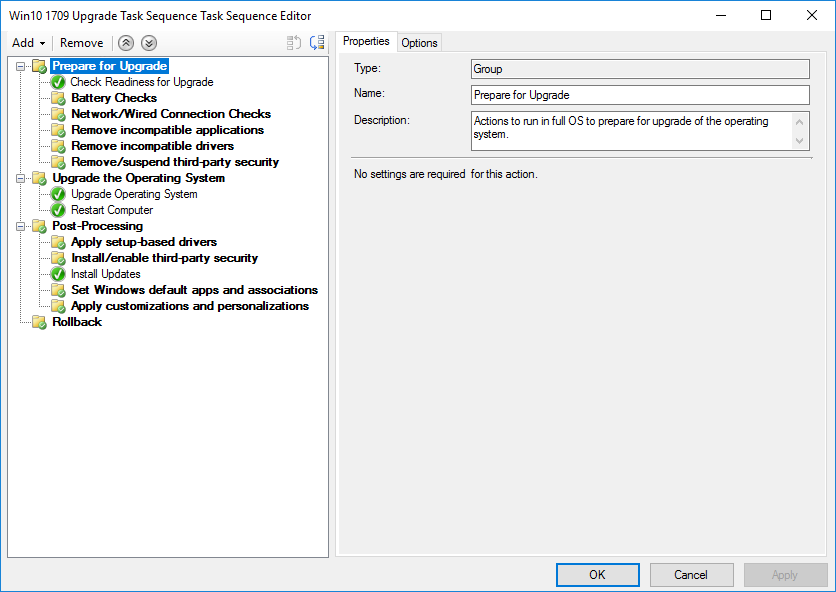This screenshot has height=592, width=836.
Task: Open the Add dropdown menu
Action: pos(29,43)
